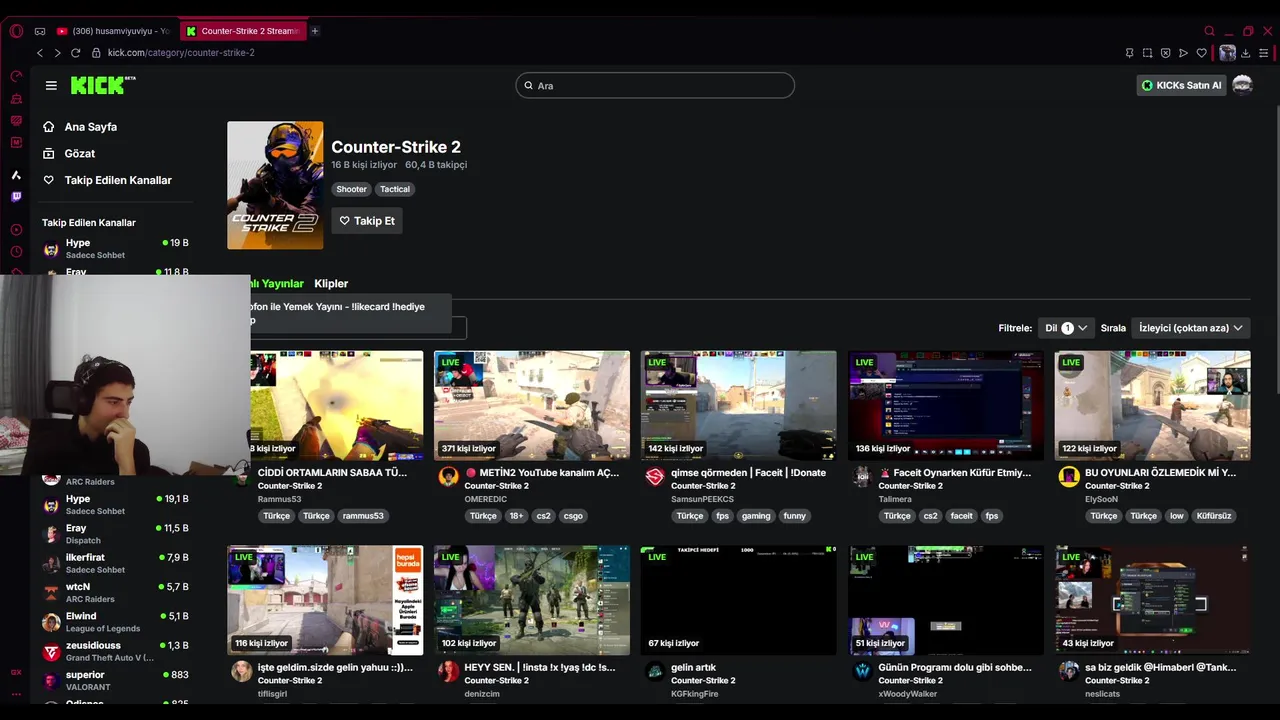Add bookmark with heart icon in toolbar
Screen dimensions: 1280x720
(x=1201, y=53)
